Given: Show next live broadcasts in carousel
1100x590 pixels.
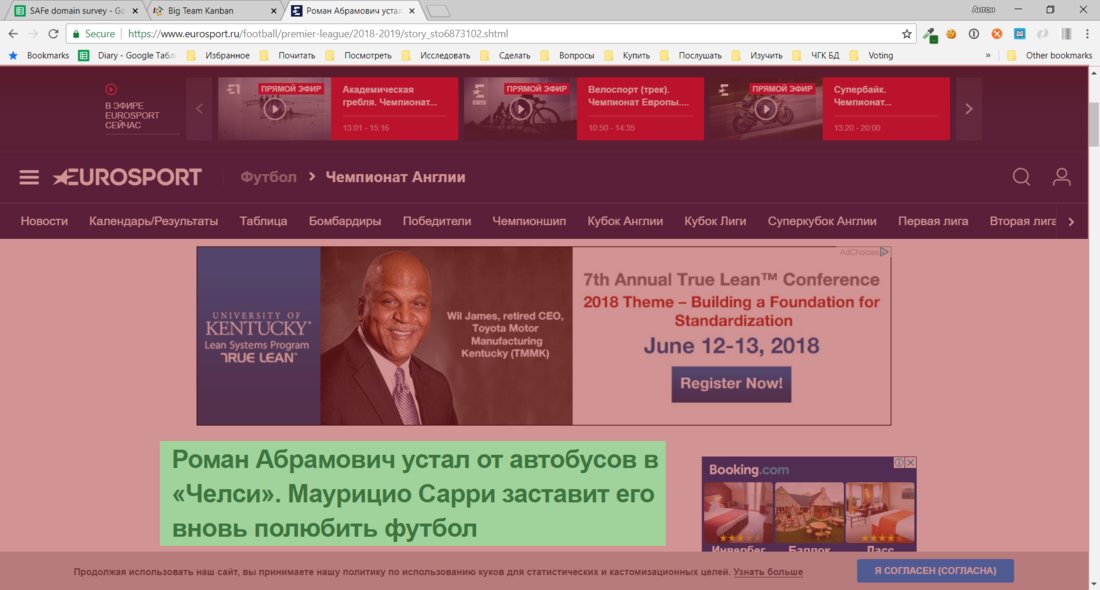Looking at the screenshot, I should click(969, 109).
